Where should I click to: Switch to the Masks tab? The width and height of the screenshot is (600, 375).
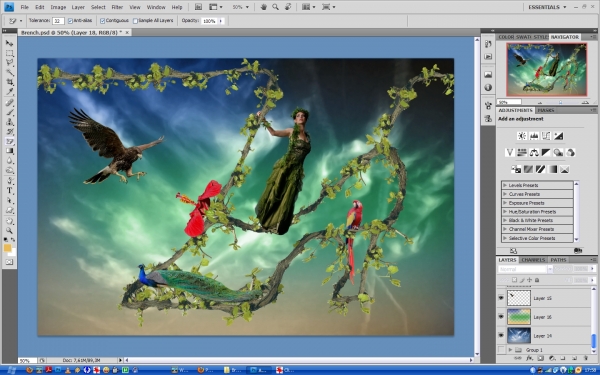click(546, 110)
